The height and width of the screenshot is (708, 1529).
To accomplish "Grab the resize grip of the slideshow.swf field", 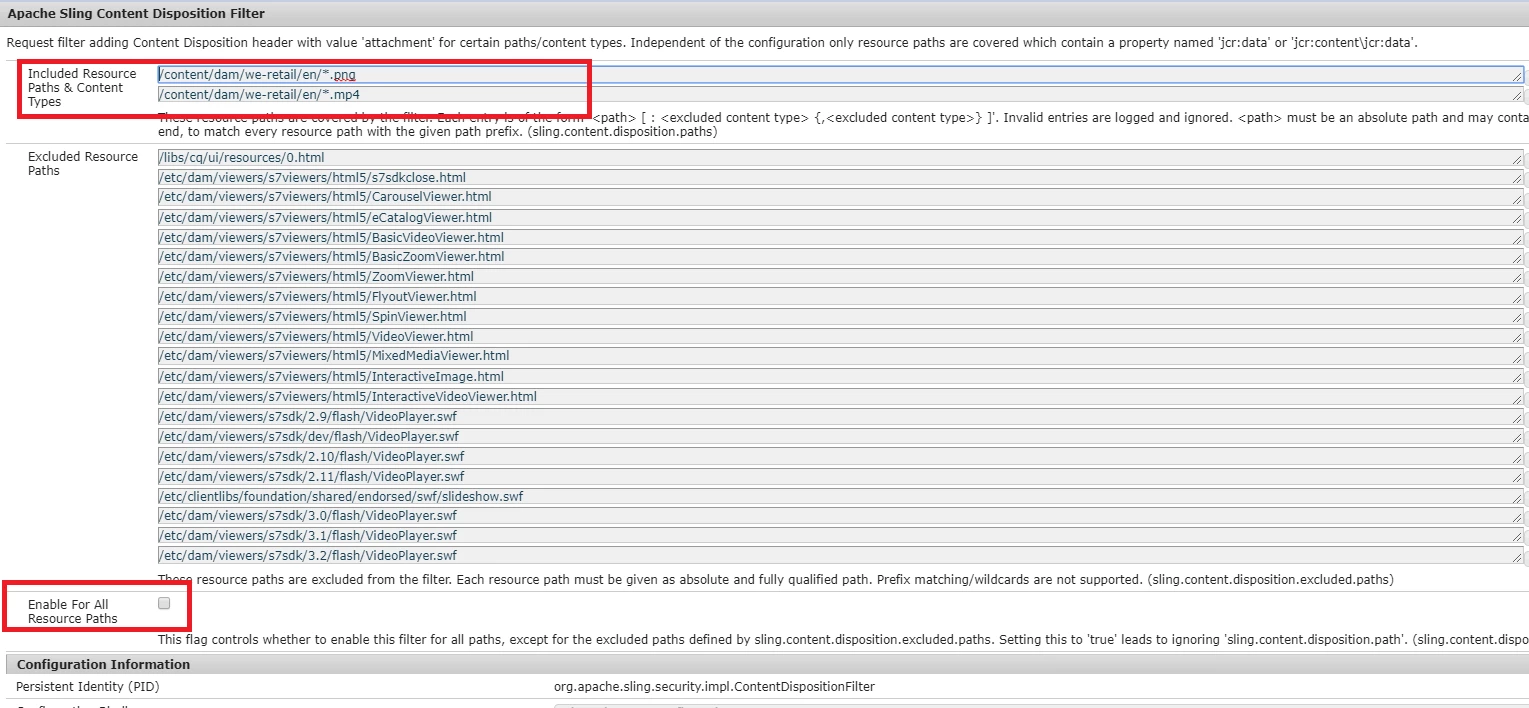I will [x=1518, y=499].
